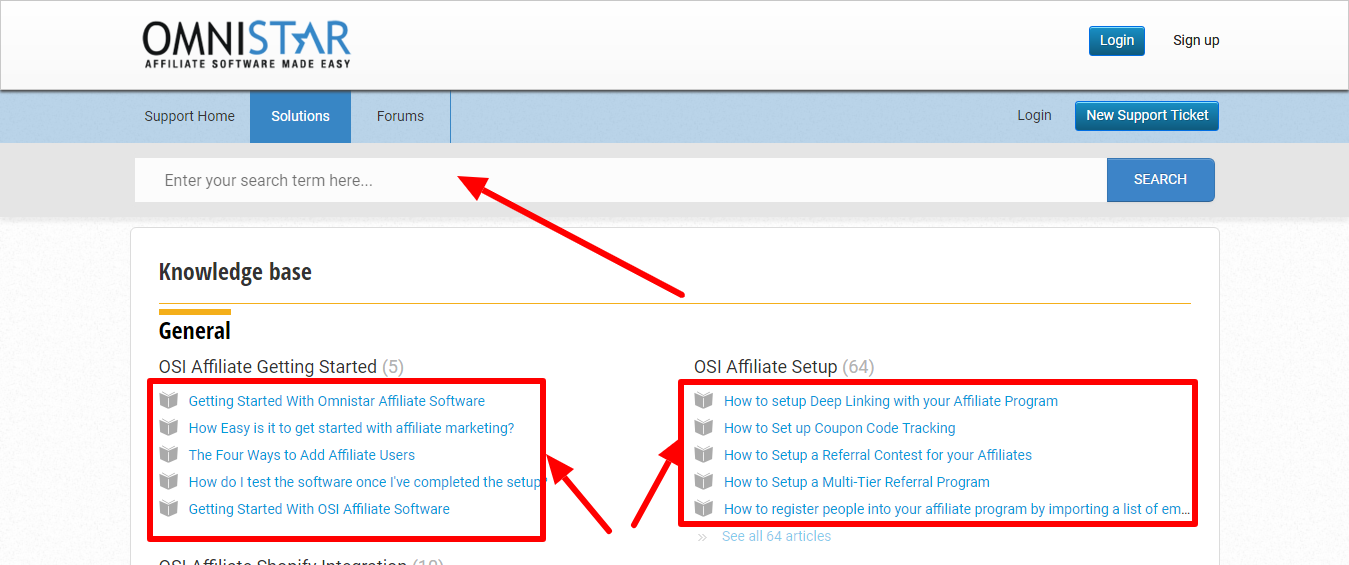Image resolution: width=1349 pixels, height=565 pixels.
Task: Click See all 64 articles link
Action: tap(776, 536)
